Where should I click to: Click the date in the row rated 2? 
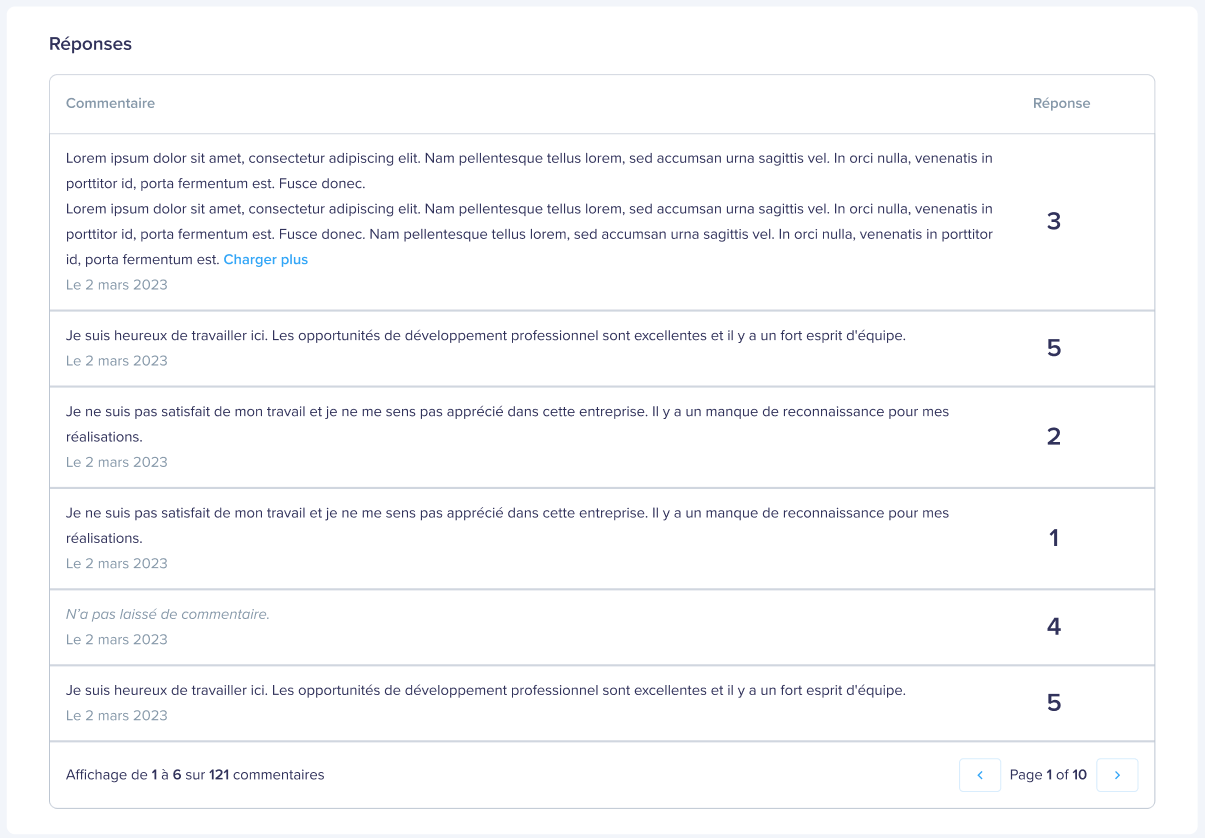117,462
